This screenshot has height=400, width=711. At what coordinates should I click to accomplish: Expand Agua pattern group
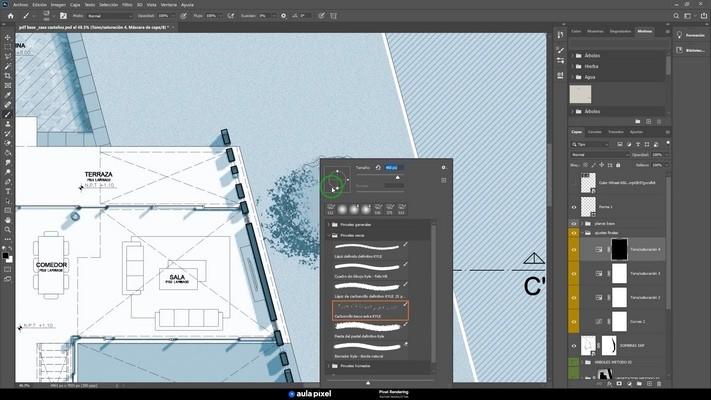pyautogui.click(x=573, y=77)
